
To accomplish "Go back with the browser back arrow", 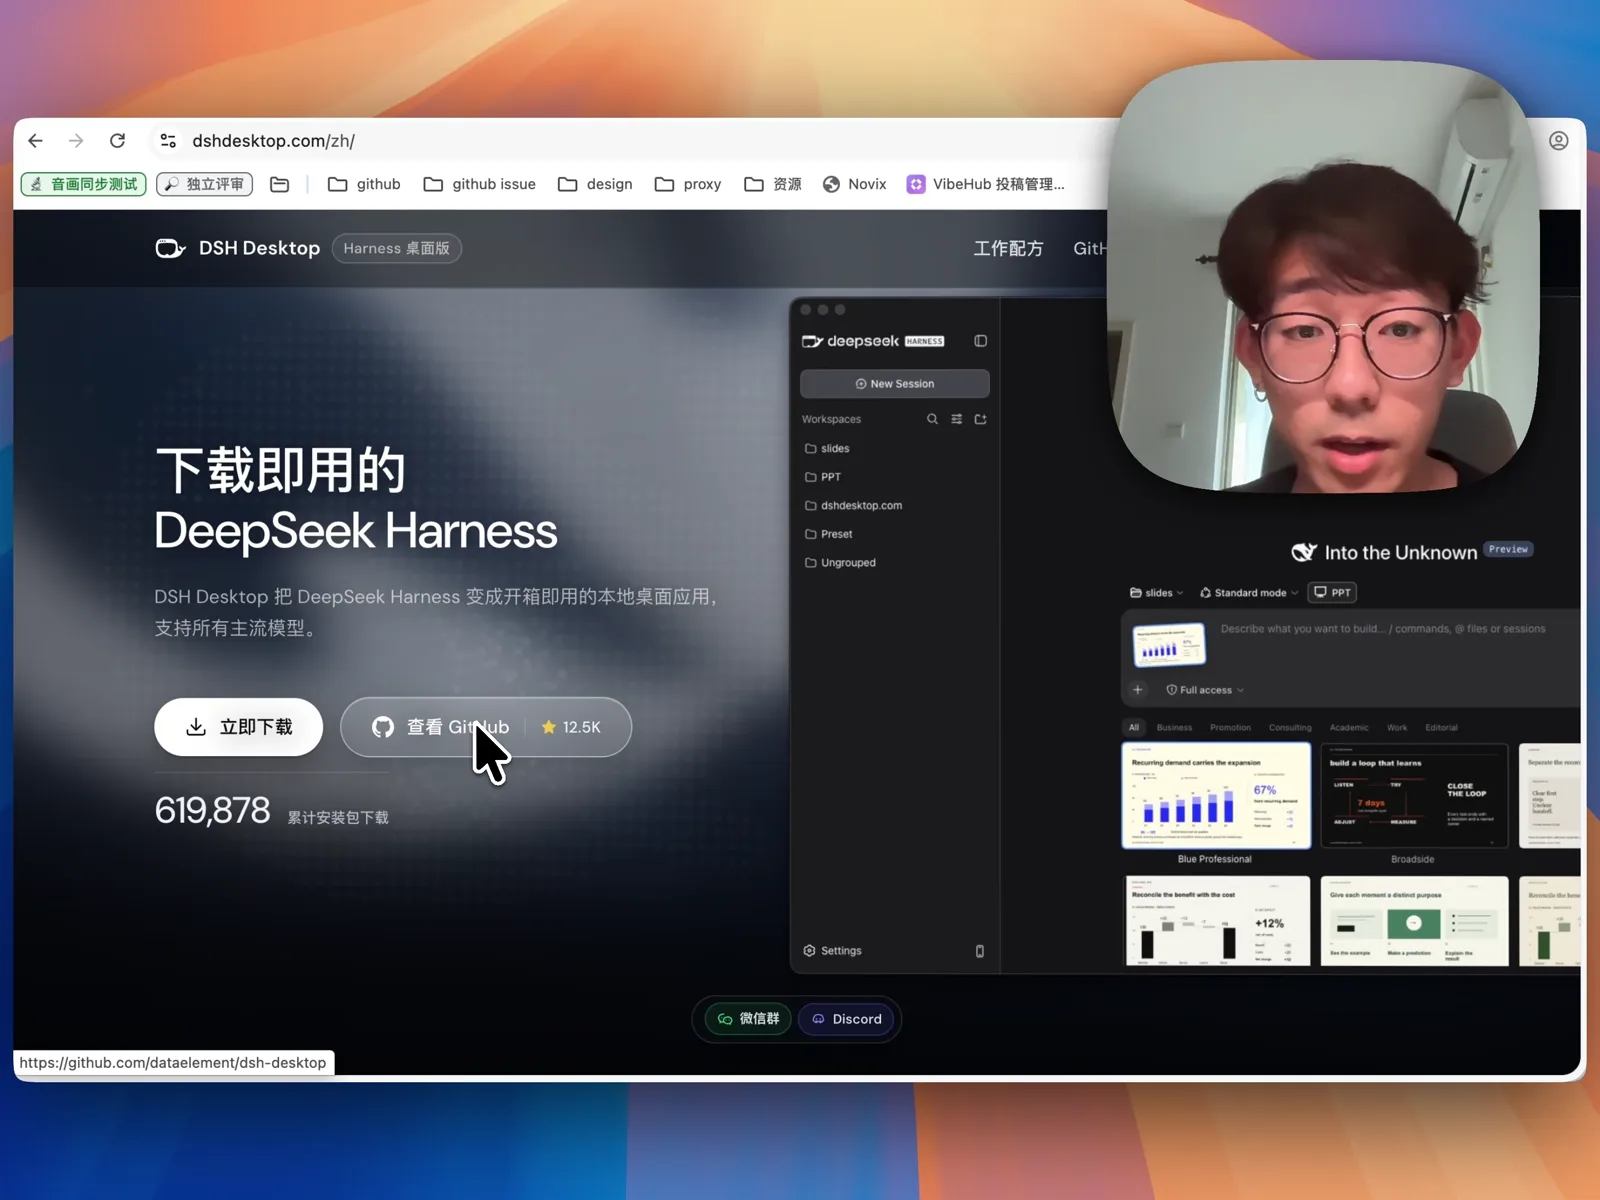I will tap(36, 141).
